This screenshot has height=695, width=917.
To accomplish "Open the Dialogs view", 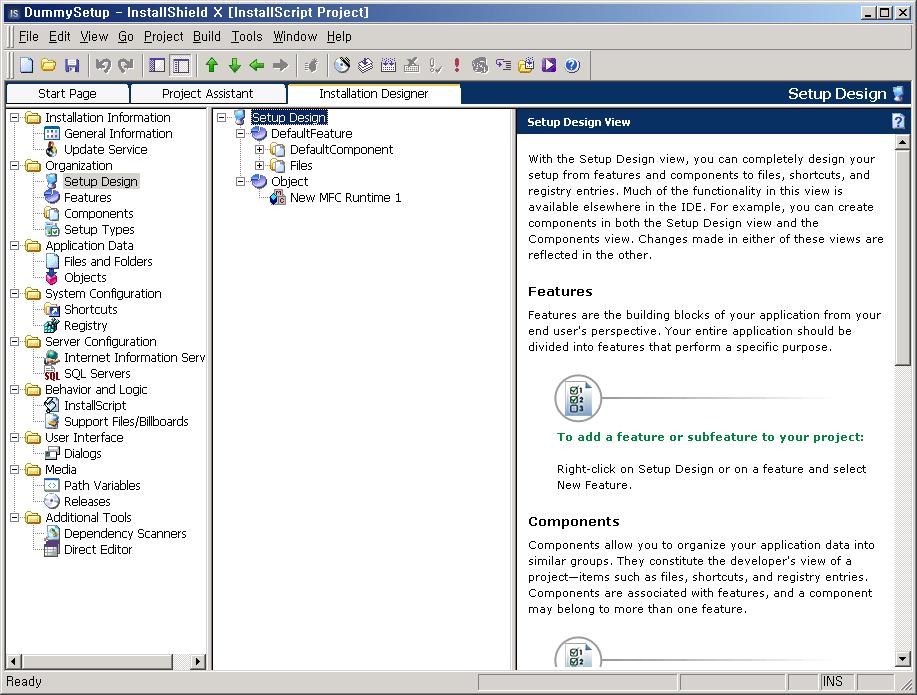I will [82, 453].
